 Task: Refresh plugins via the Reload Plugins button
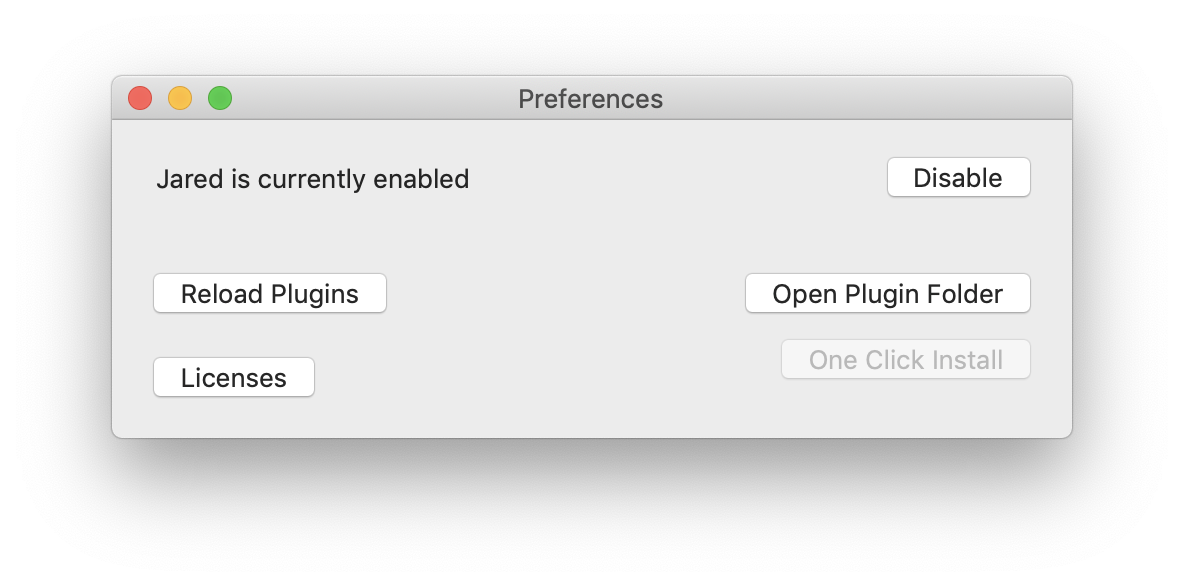click(x=269, y=294)
